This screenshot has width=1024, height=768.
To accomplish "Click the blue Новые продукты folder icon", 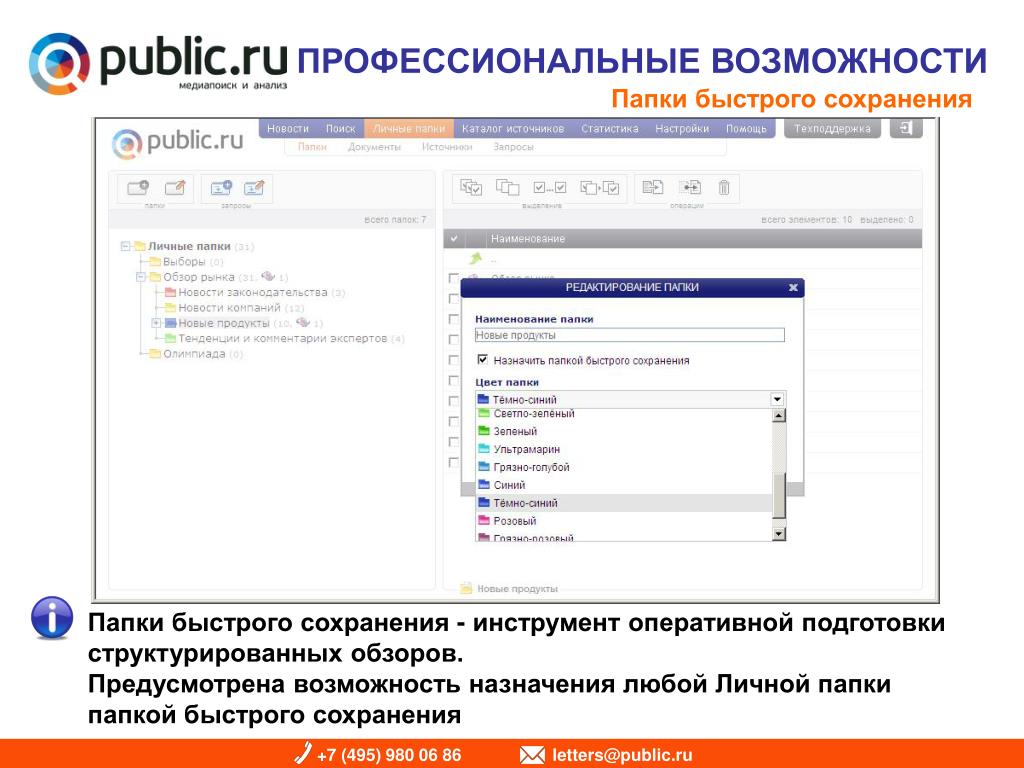I will [170, 323].
